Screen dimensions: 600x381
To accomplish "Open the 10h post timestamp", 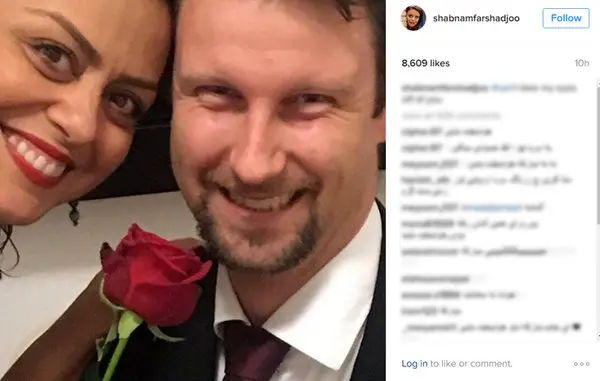I will [x=582, y=63].
